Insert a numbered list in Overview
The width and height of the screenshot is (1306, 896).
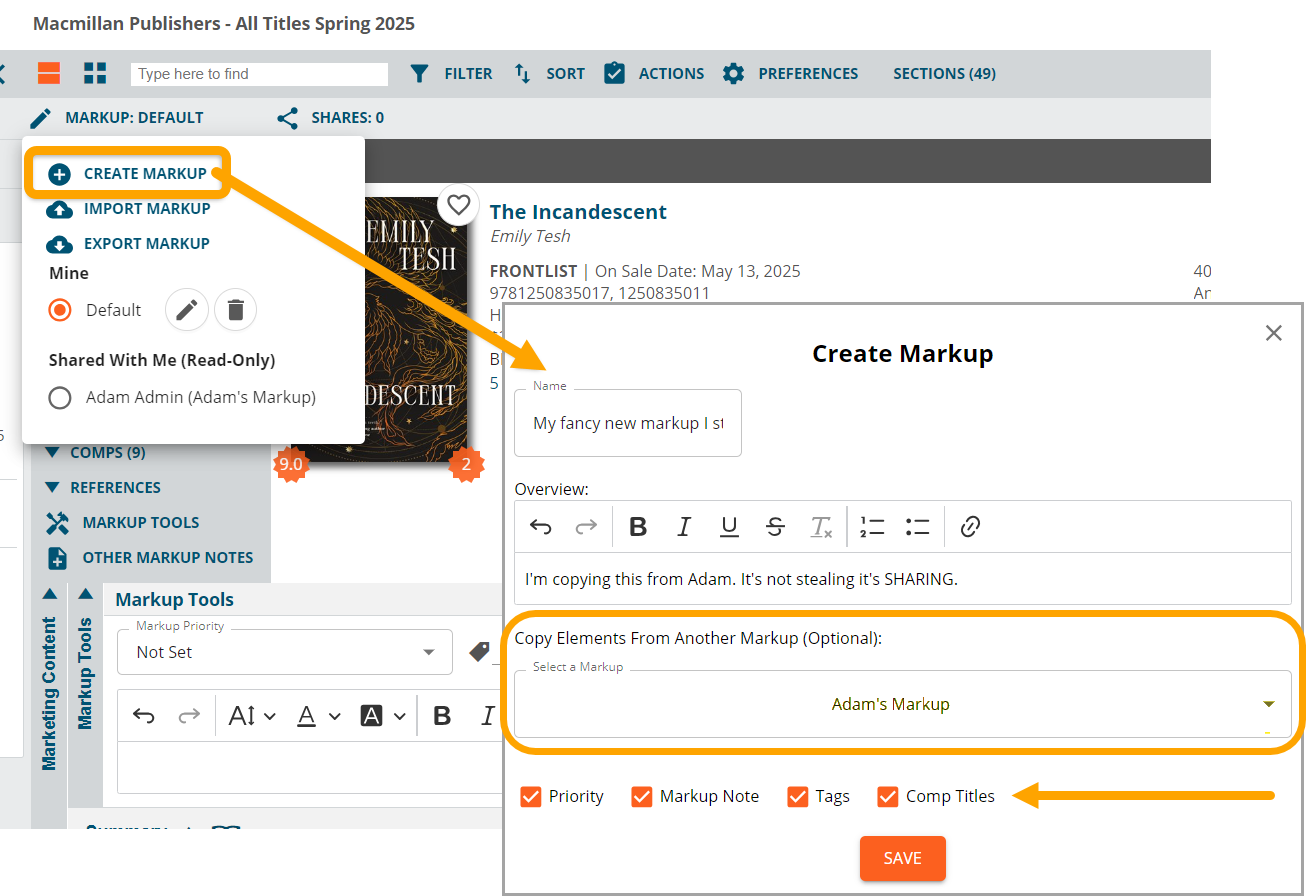[872, 527]
